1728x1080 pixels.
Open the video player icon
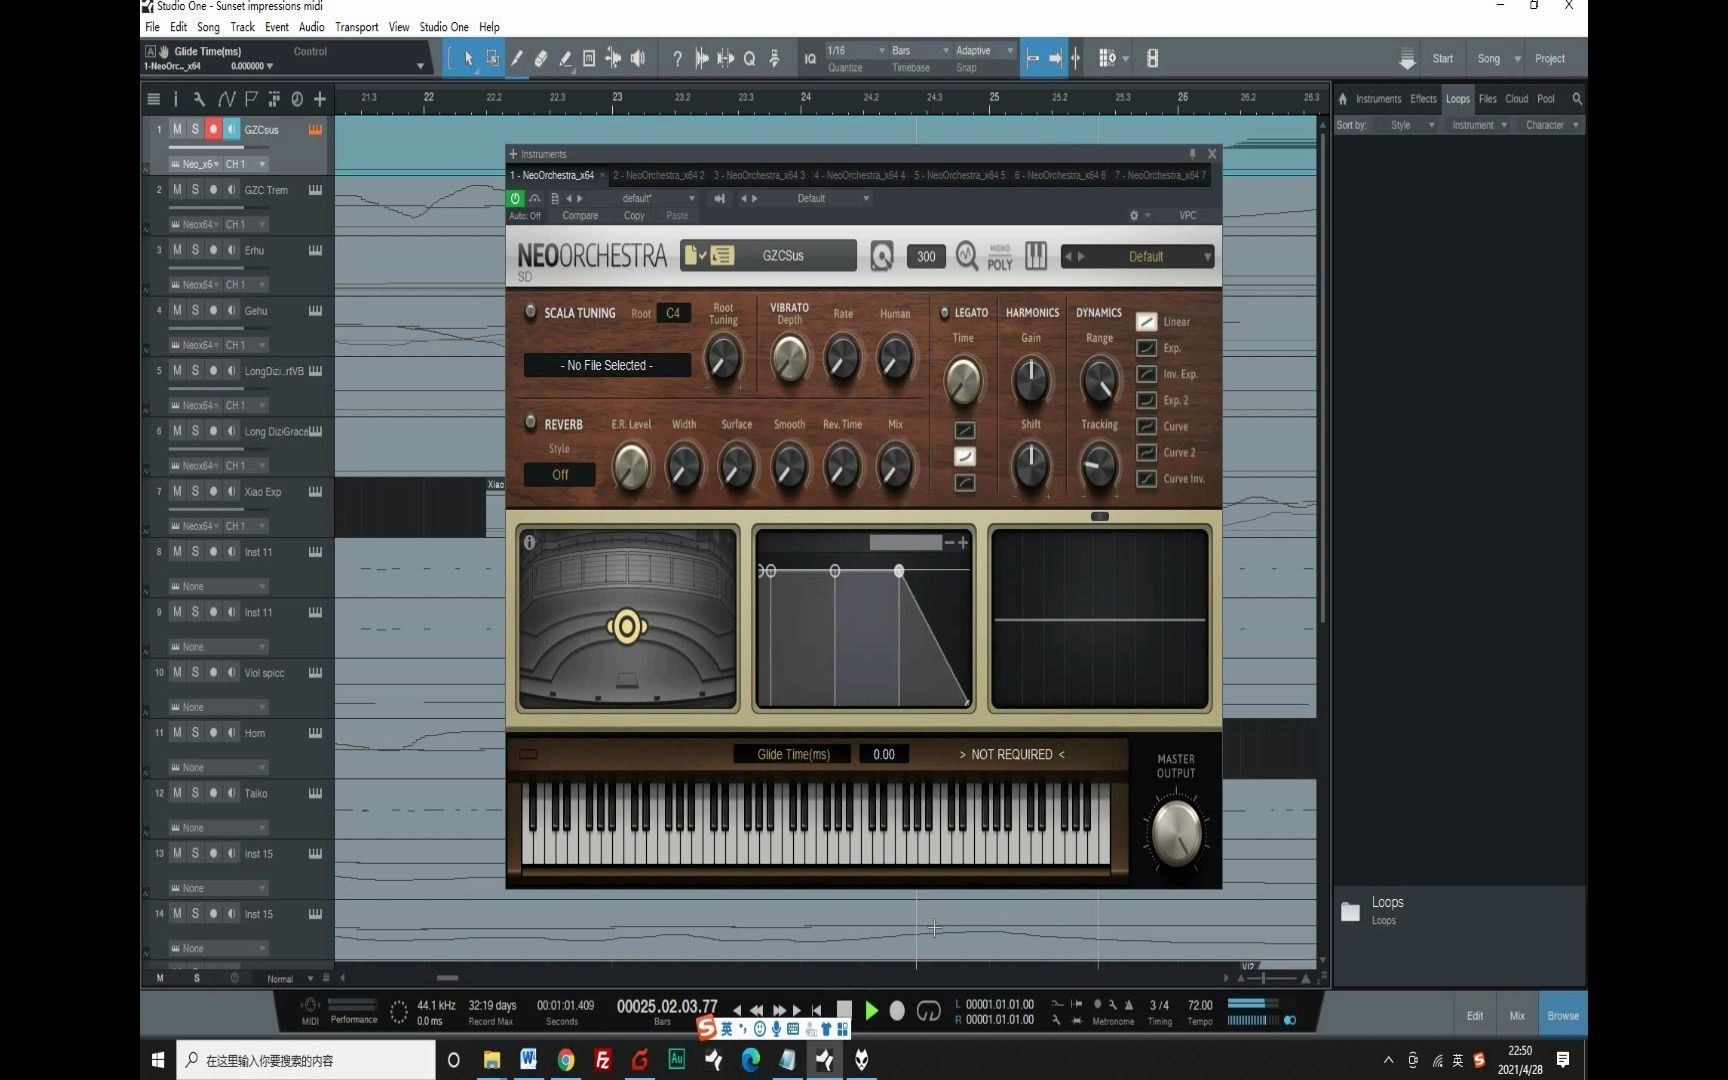click(x=1152, y=59)
